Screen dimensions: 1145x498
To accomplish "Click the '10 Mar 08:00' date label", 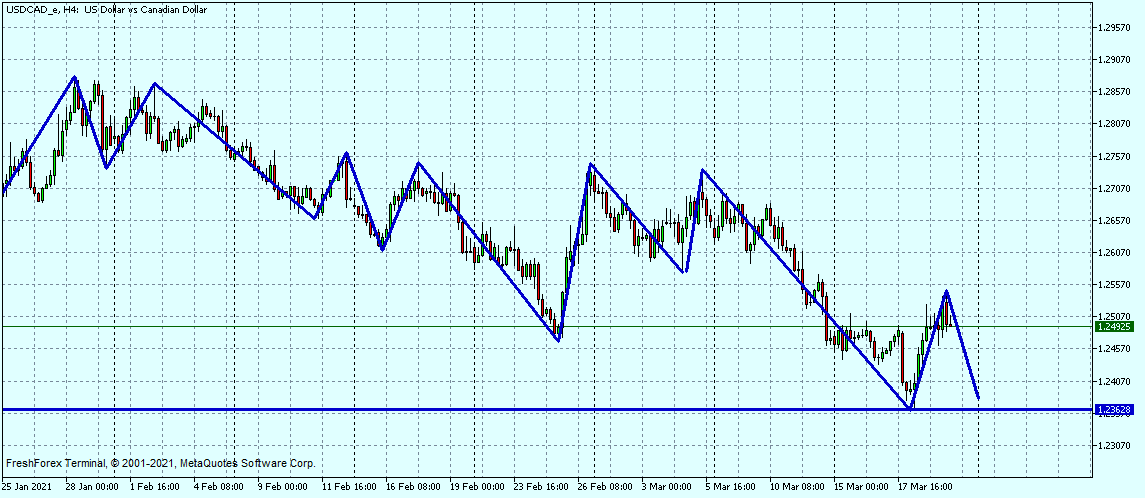I will click(797, 486).
